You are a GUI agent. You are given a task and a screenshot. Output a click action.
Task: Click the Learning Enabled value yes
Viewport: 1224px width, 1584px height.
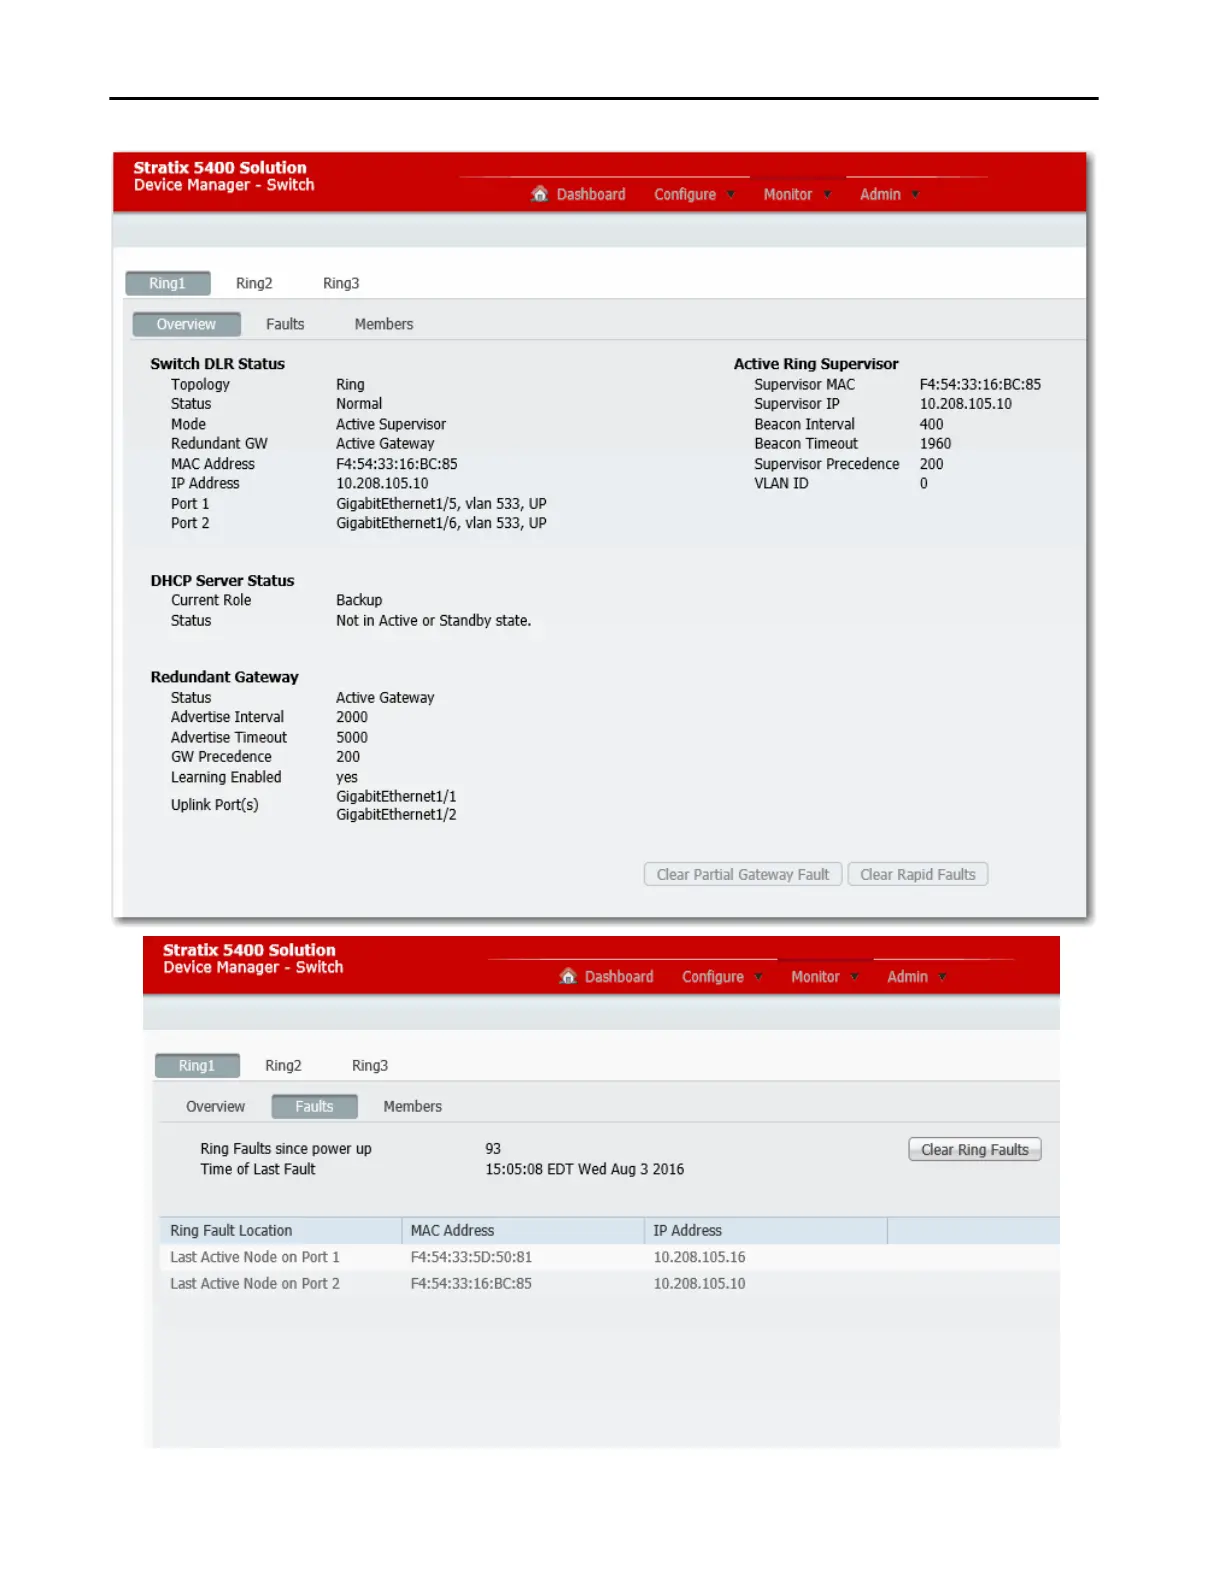click(x=347, y=777)
